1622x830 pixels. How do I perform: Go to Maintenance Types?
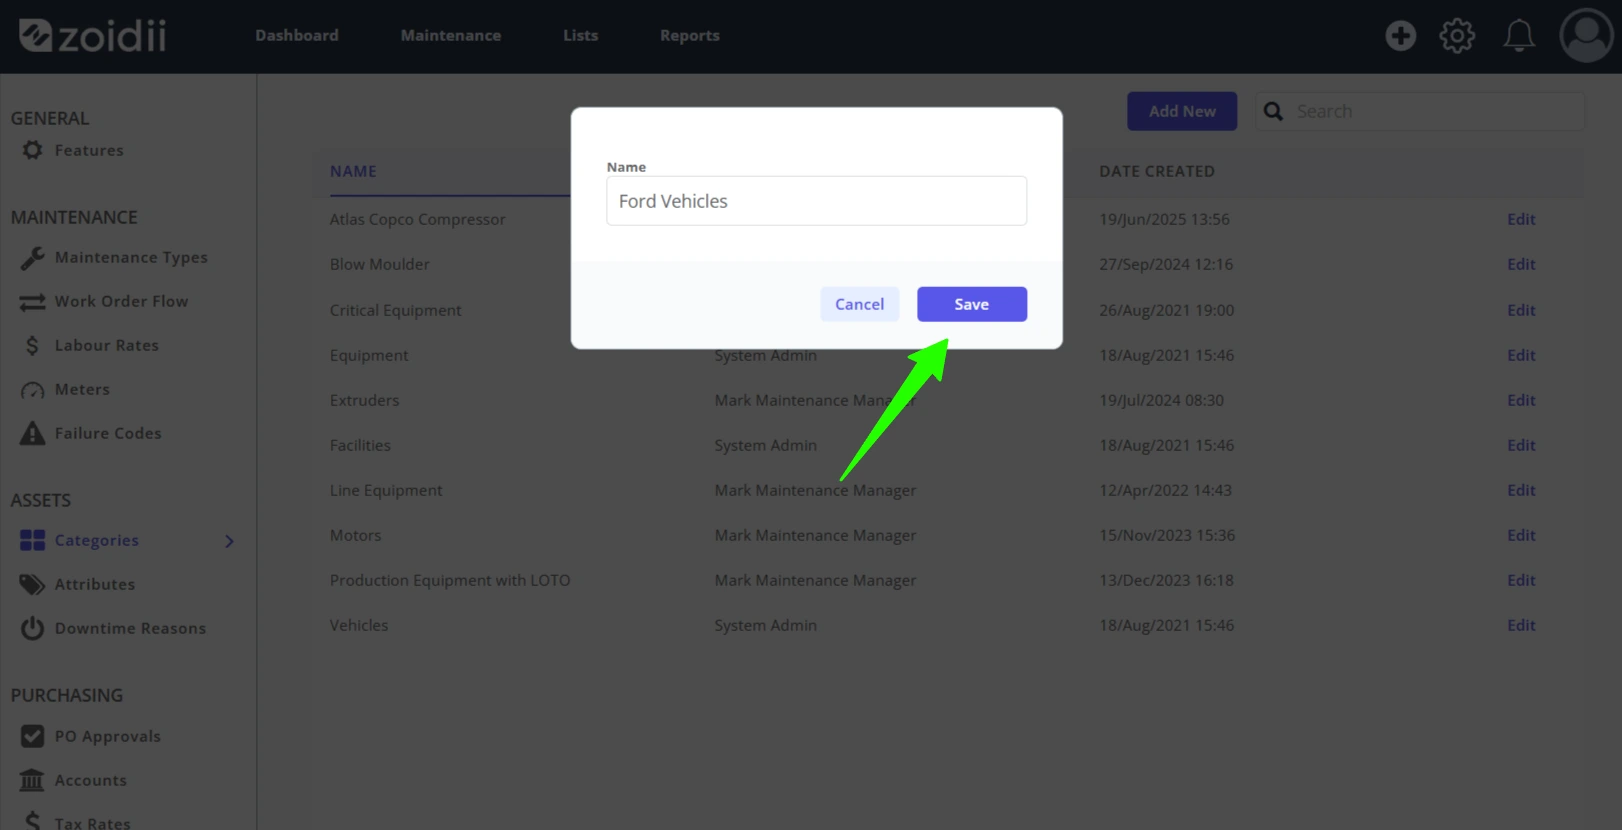pos(131,257)
